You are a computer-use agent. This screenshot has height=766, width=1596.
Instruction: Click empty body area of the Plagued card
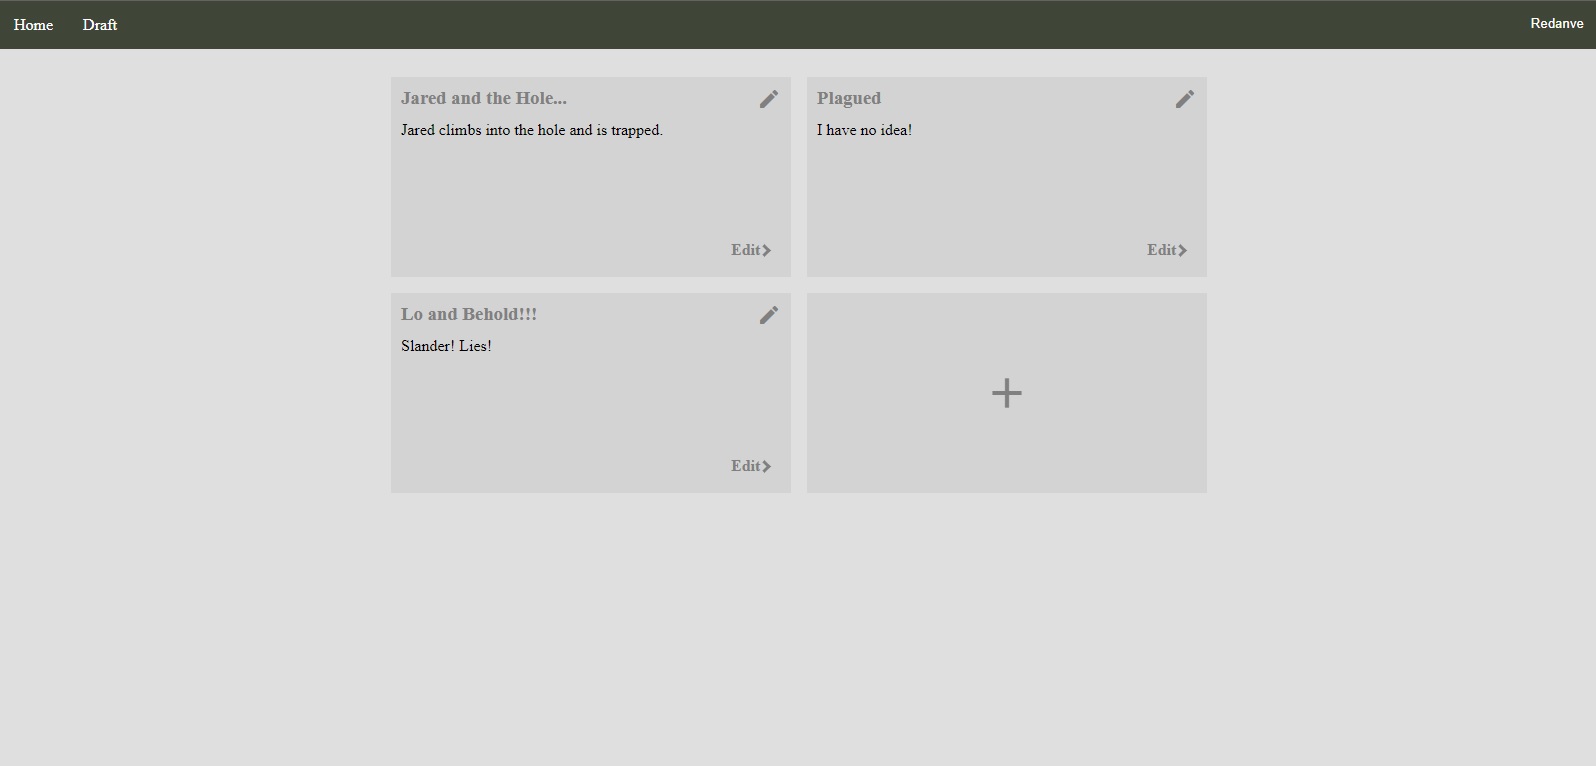1006,190
